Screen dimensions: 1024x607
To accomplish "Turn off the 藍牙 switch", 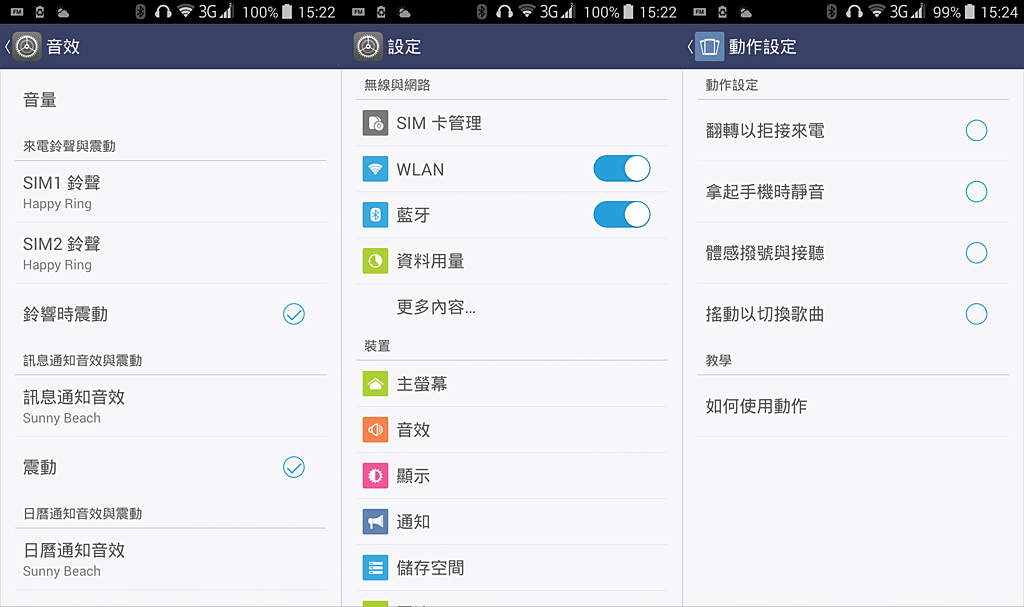I will coord(622,214).
